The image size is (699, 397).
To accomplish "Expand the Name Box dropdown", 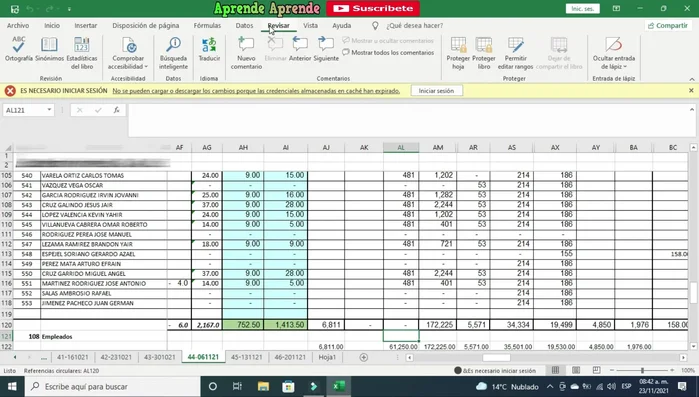I will tap(49, 110).
